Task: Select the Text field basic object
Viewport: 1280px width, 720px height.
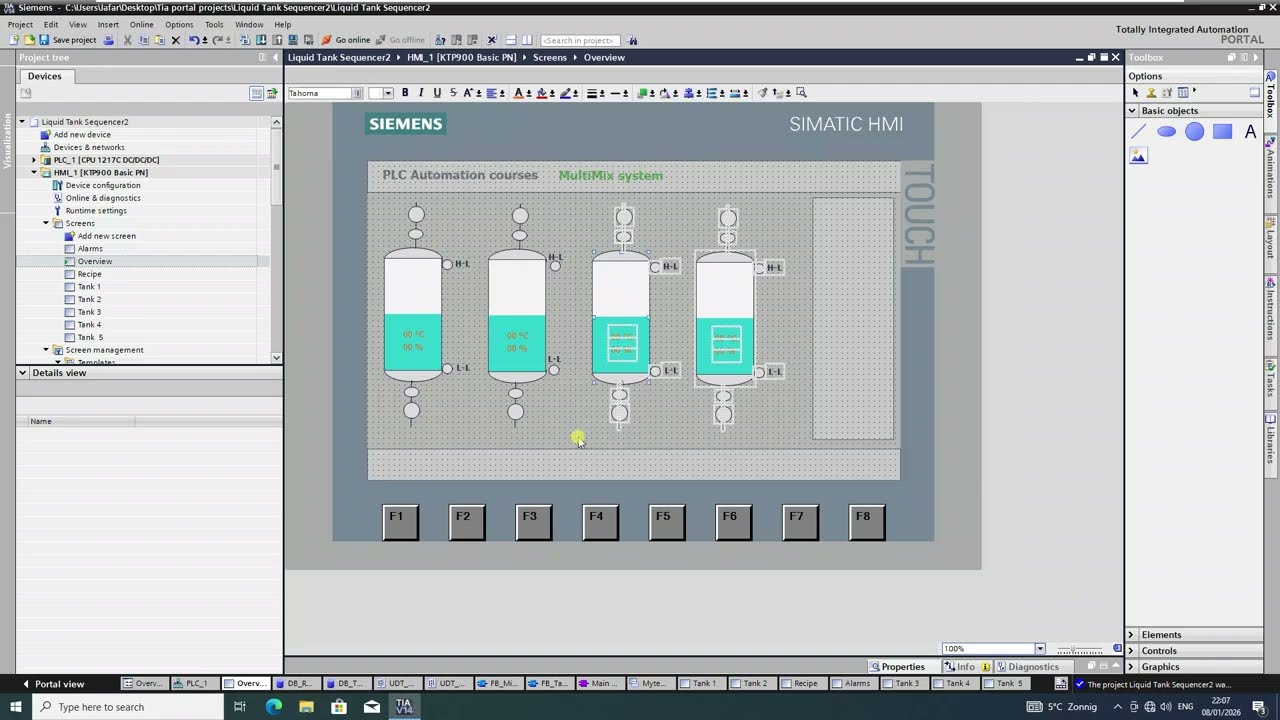Action: (x=1250, y=131)
